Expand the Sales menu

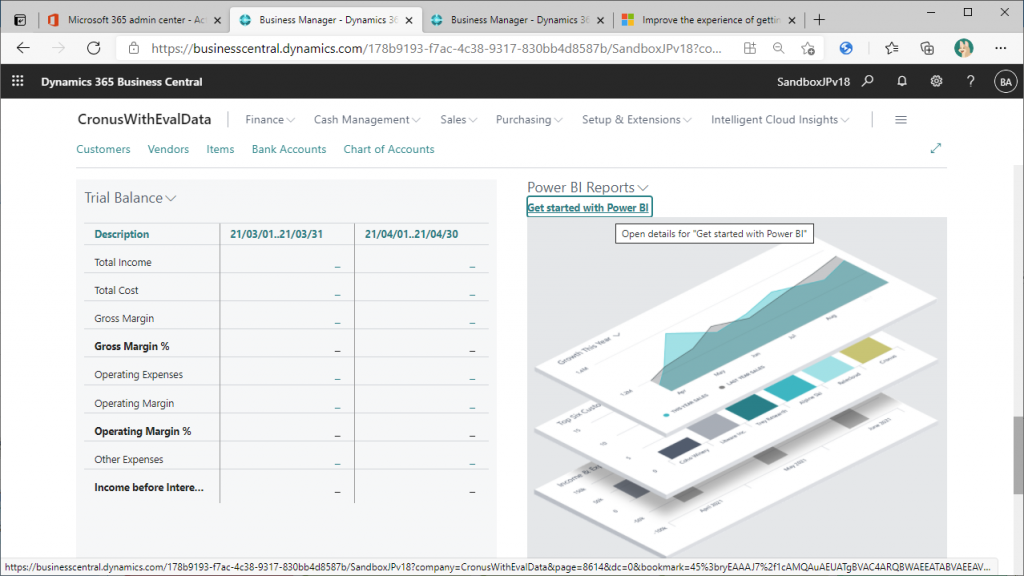coord(458,120)
